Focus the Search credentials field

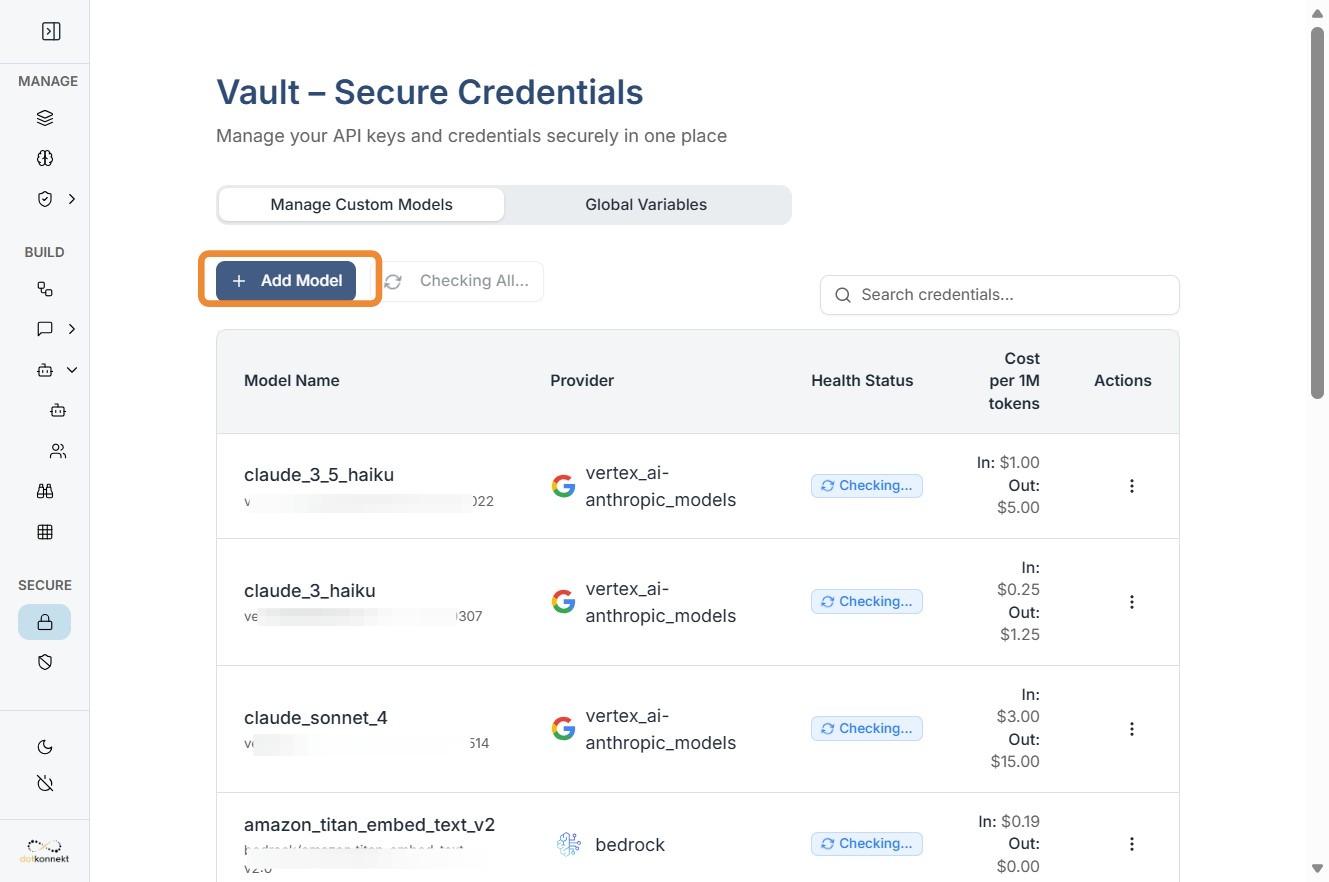click(x=1010, y=295)
